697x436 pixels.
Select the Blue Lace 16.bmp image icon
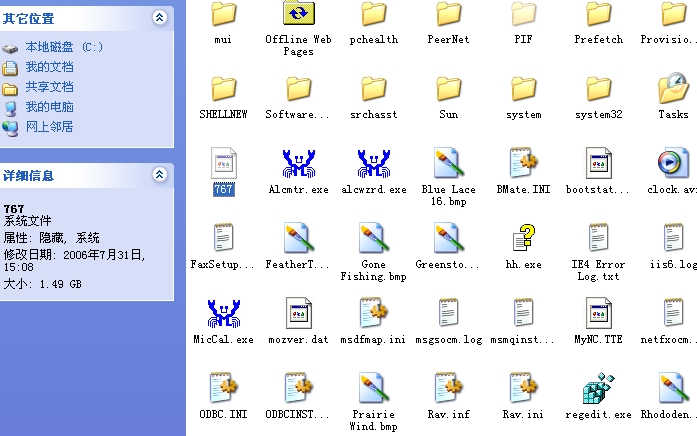448,164
